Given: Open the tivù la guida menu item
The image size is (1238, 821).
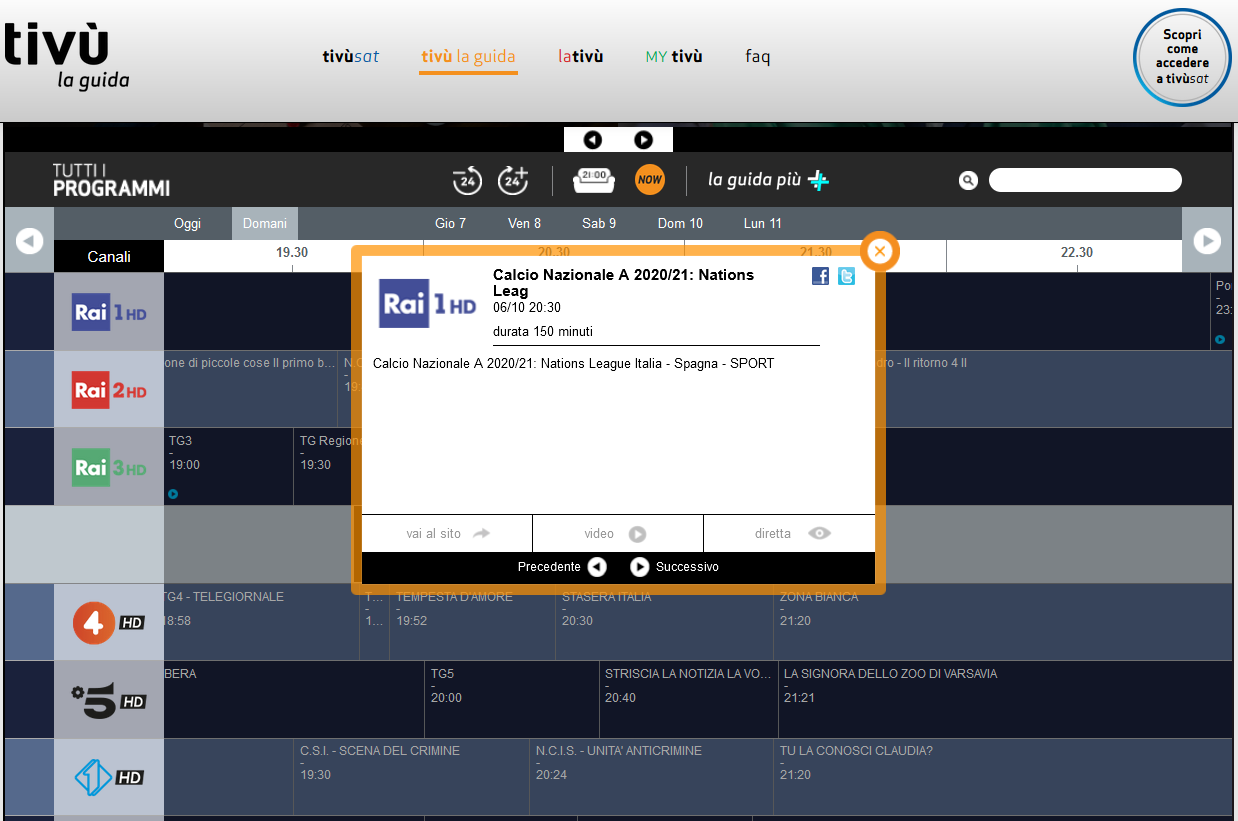Looking at the screenshot, I should pyautogui.click(x=468, y=57).
